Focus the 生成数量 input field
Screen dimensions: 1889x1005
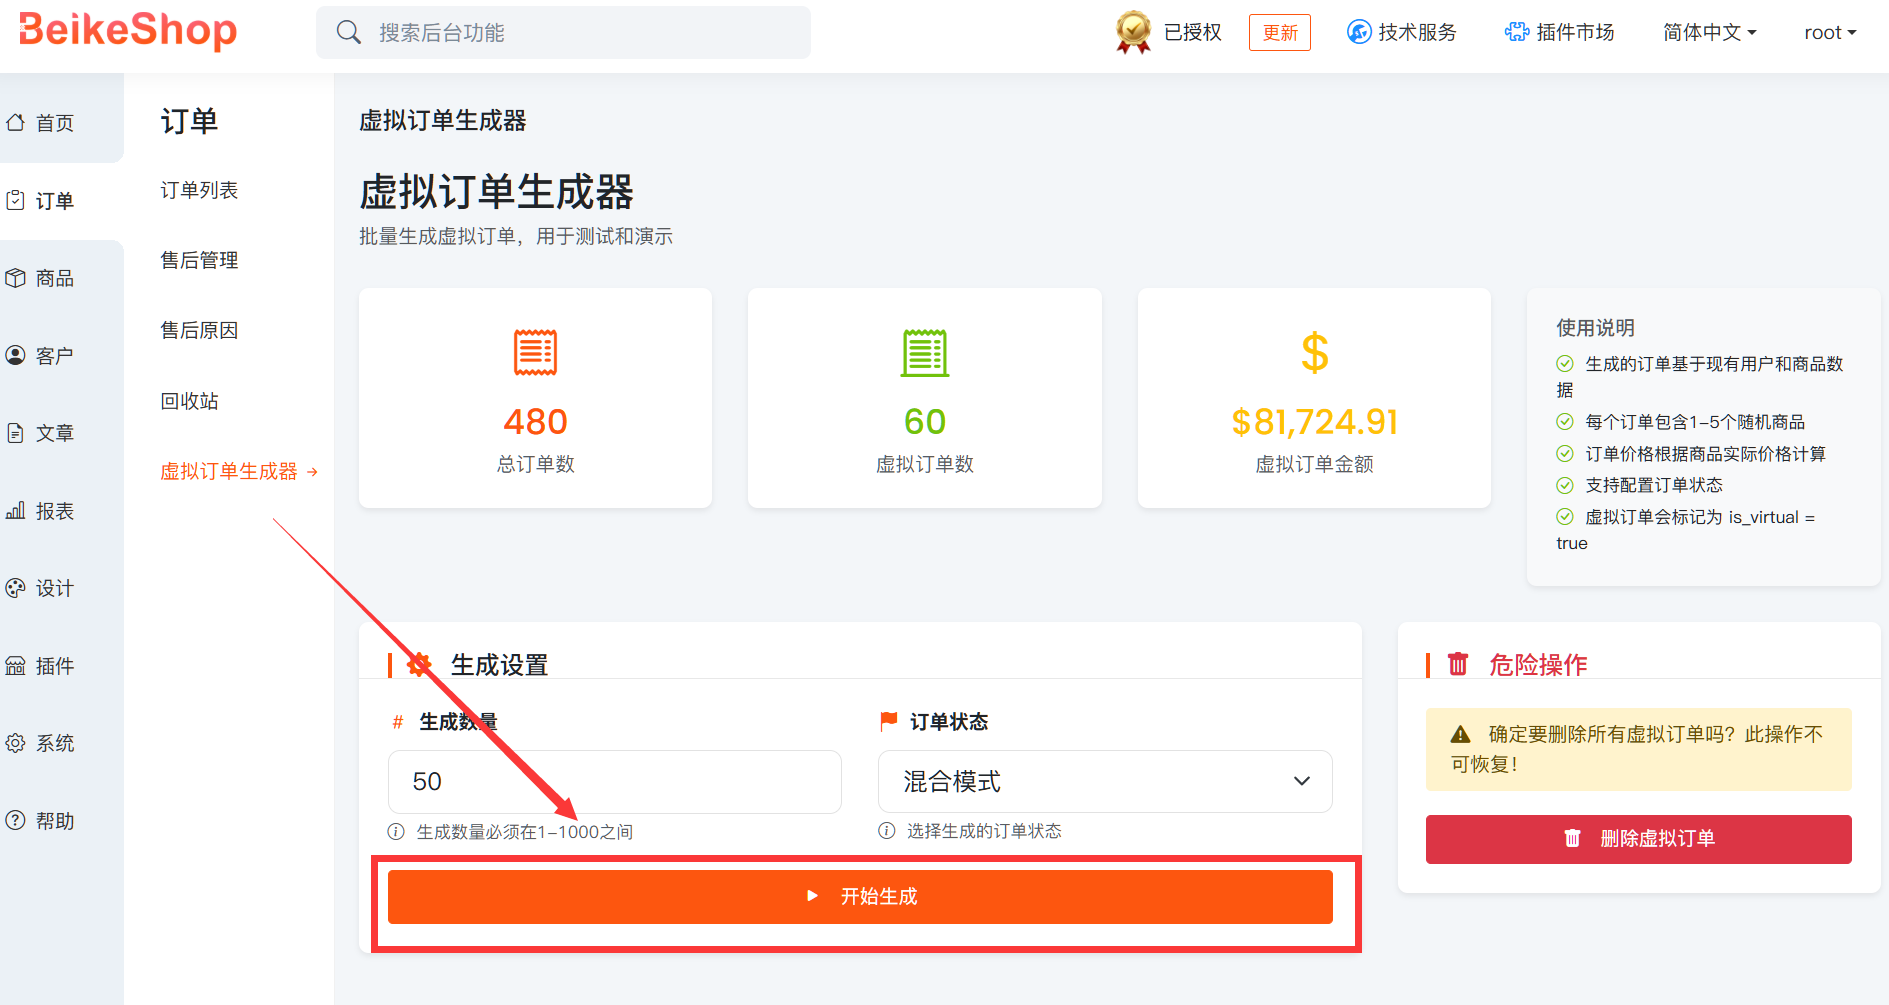614,781
